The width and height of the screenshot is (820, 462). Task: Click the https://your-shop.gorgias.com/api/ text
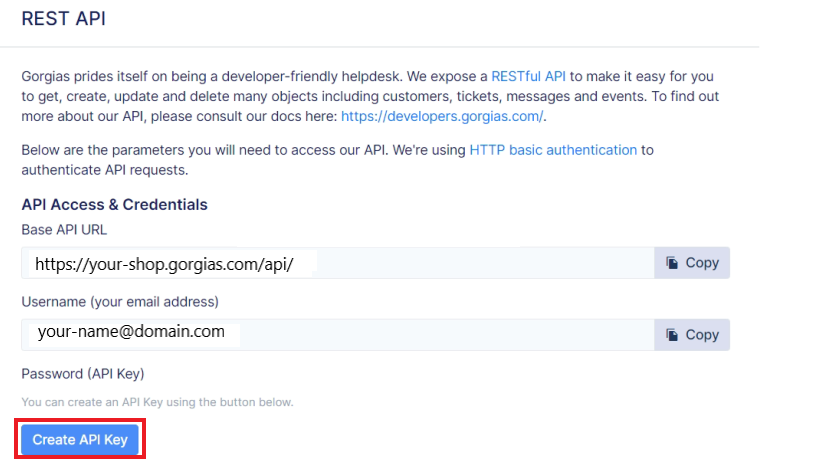tap(164, 265)
